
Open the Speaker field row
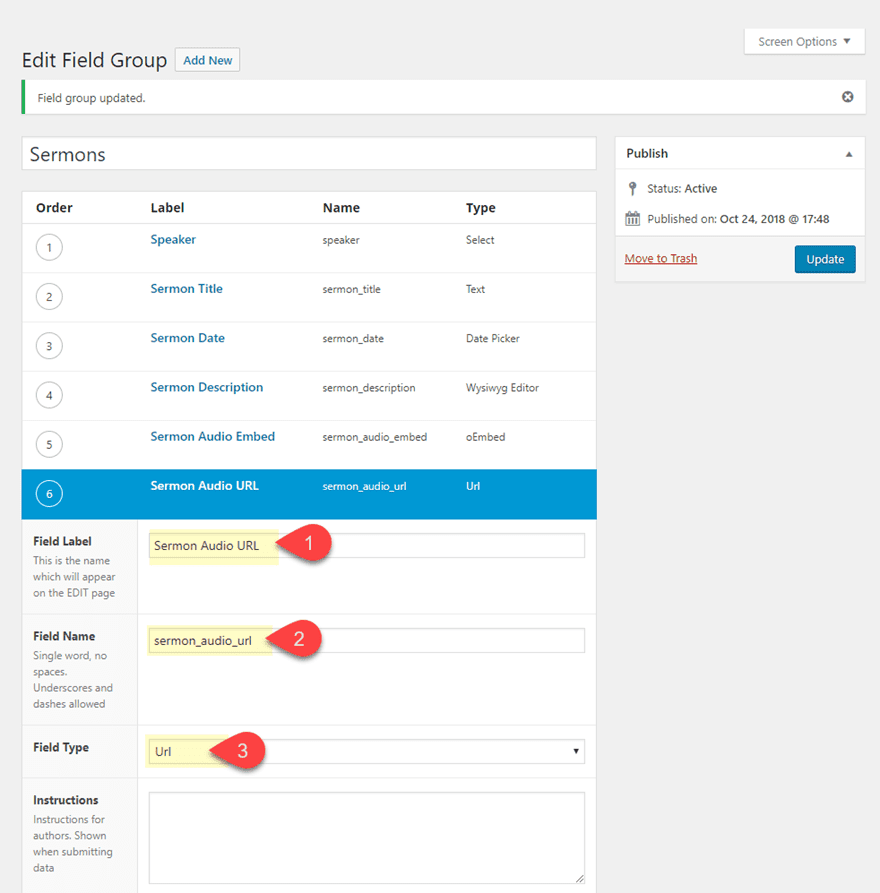click(x=173, y=240)
